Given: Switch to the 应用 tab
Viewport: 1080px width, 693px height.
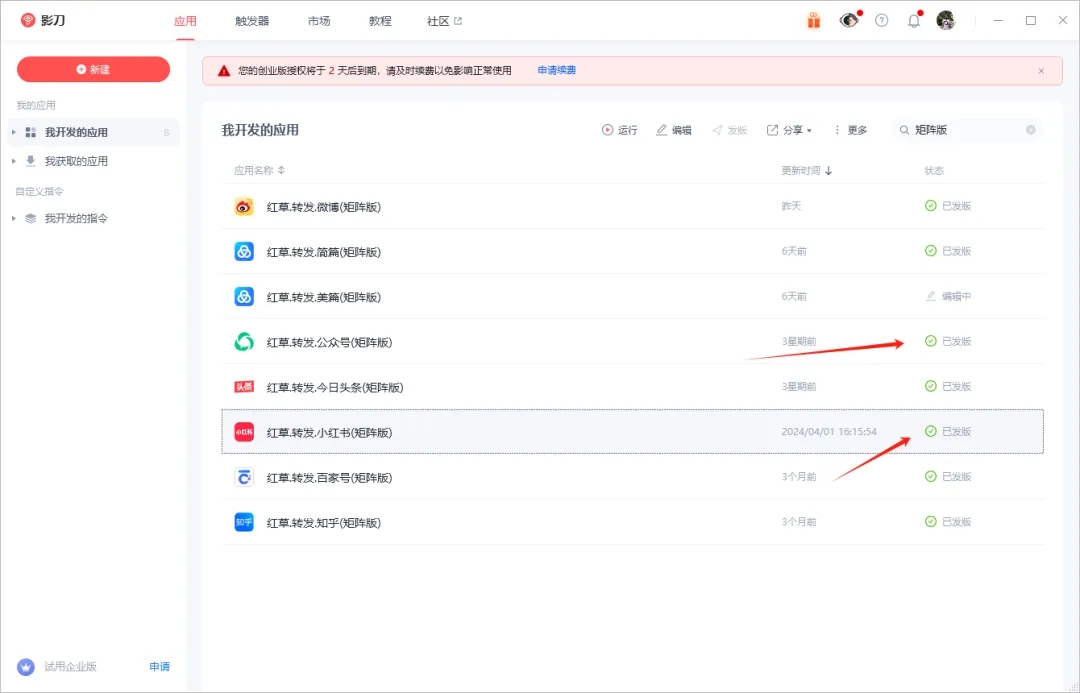Looking at the screenshot, I should click(185, 21).
